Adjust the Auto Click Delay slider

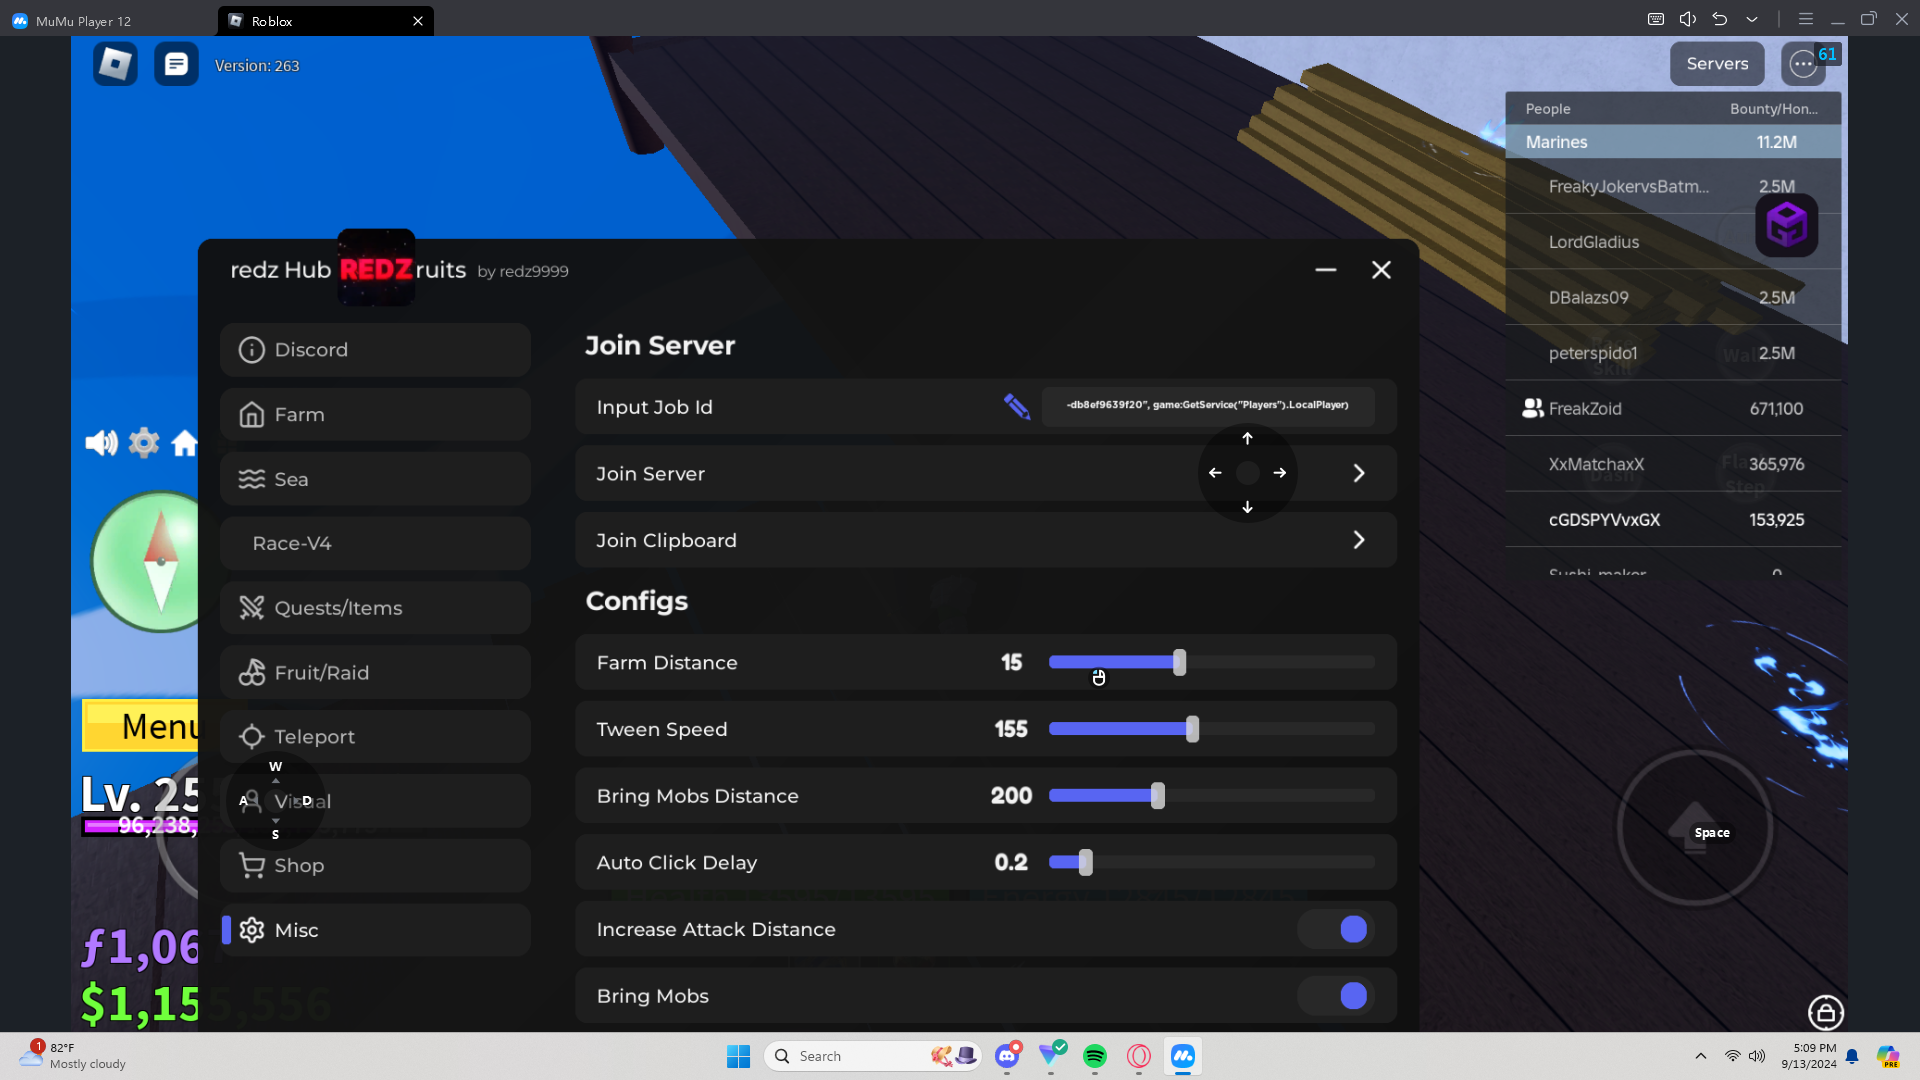[1211, 862]
